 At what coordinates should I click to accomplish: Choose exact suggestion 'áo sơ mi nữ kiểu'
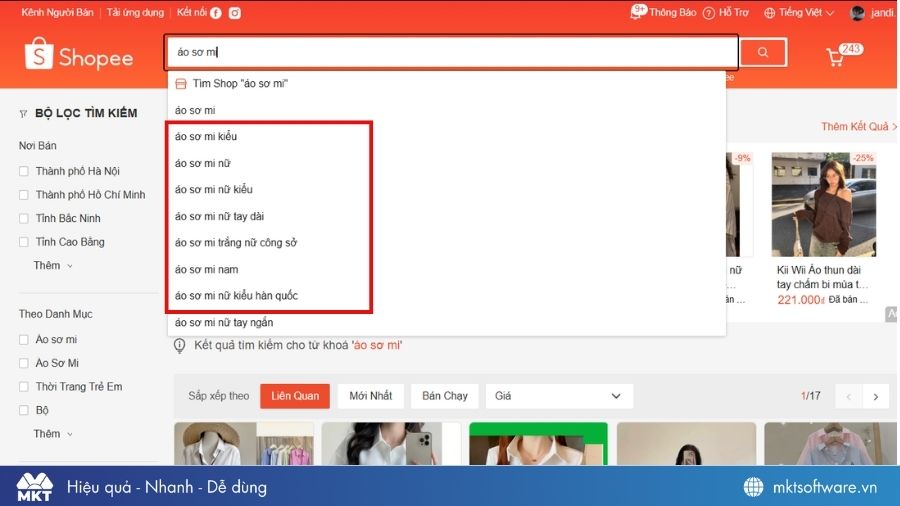tap(447, 189)
